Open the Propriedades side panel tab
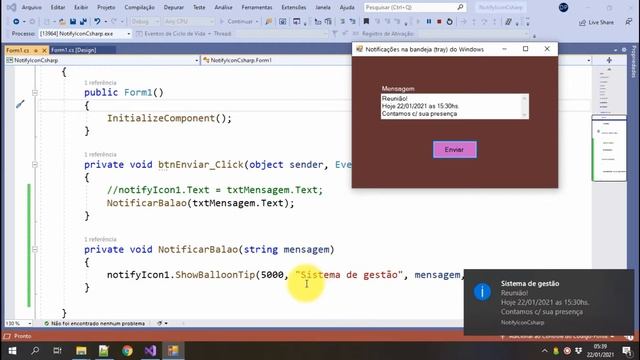 634,62
